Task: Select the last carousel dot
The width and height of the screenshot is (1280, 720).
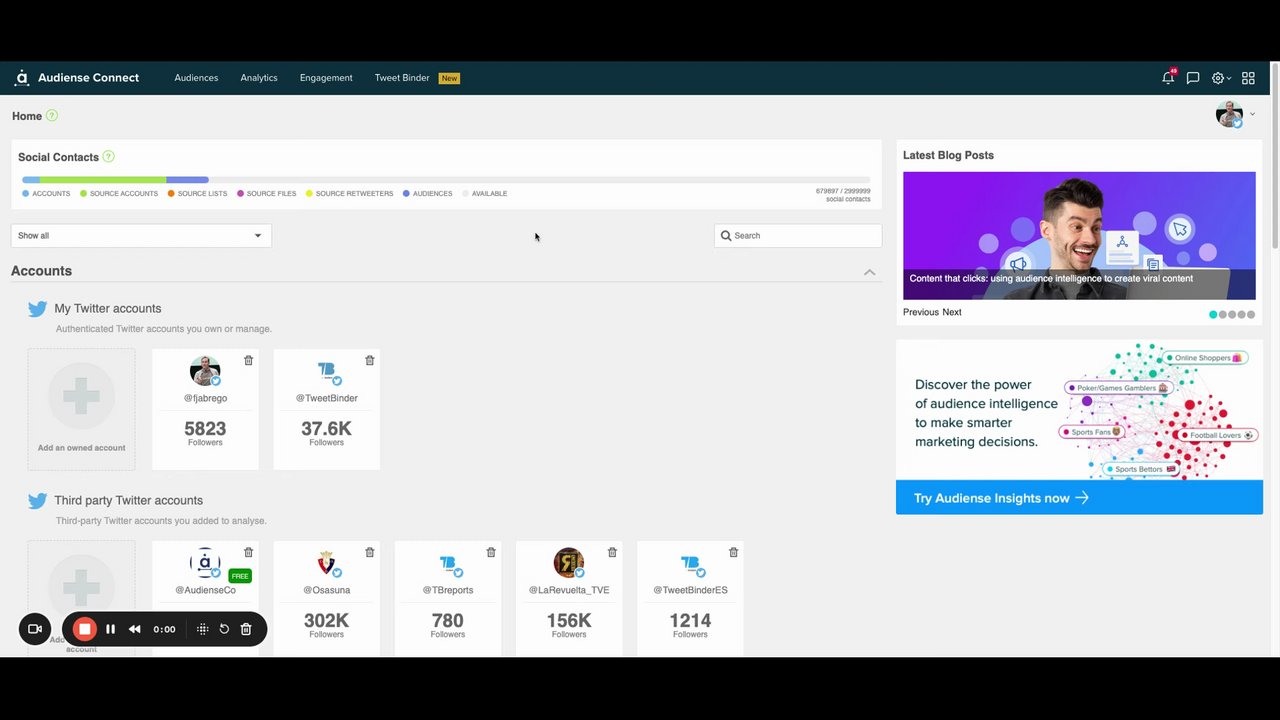Action: pos(1251,315)
